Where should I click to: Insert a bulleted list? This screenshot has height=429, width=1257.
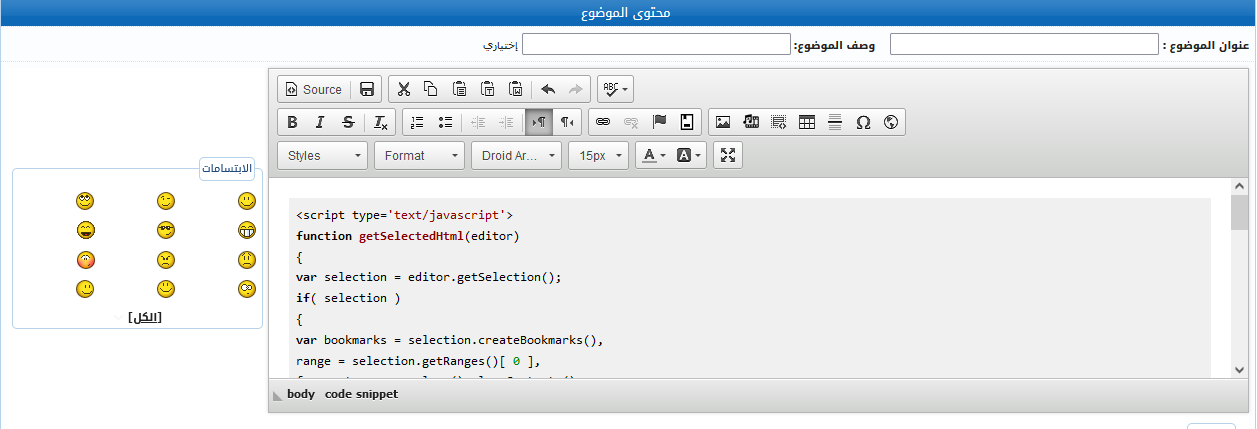[x=445, y=122]
